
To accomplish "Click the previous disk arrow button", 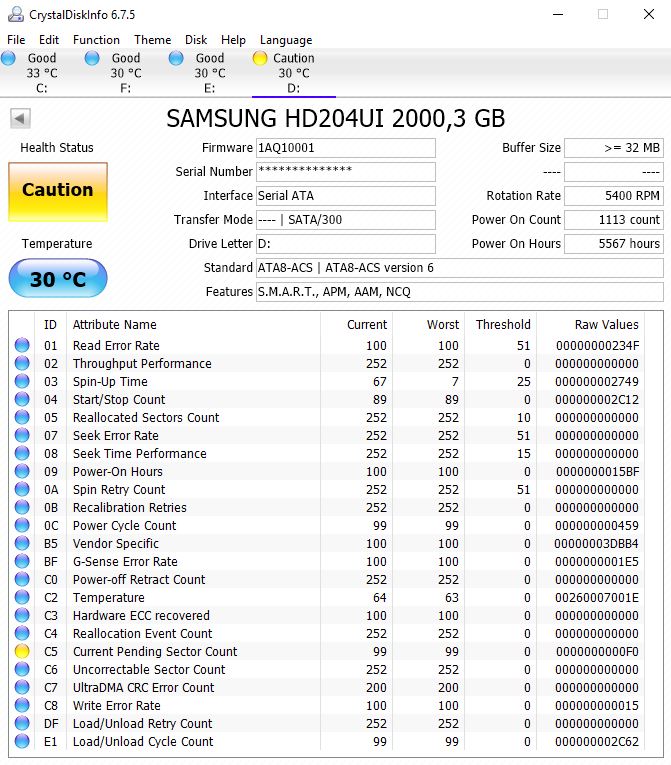I will tap(20, 119).
